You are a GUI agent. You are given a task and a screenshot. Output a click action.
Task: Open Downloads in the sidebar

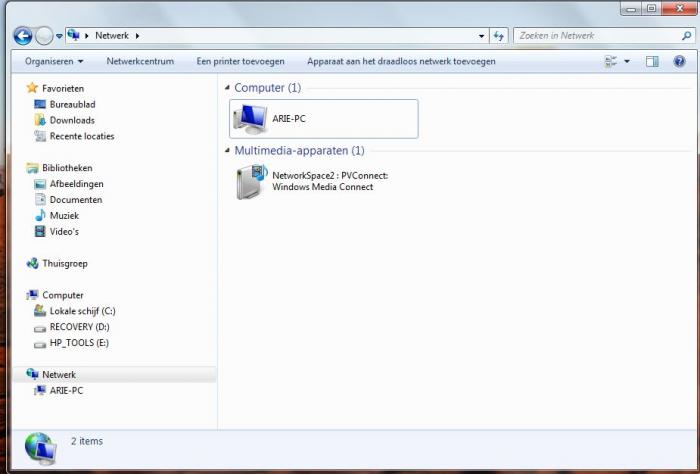click(x=72, y=120)
